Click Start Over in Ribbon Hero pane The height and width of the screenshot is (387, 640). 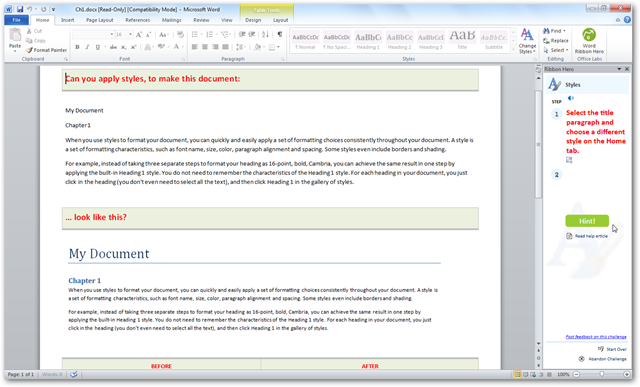[x=612, y=349]
